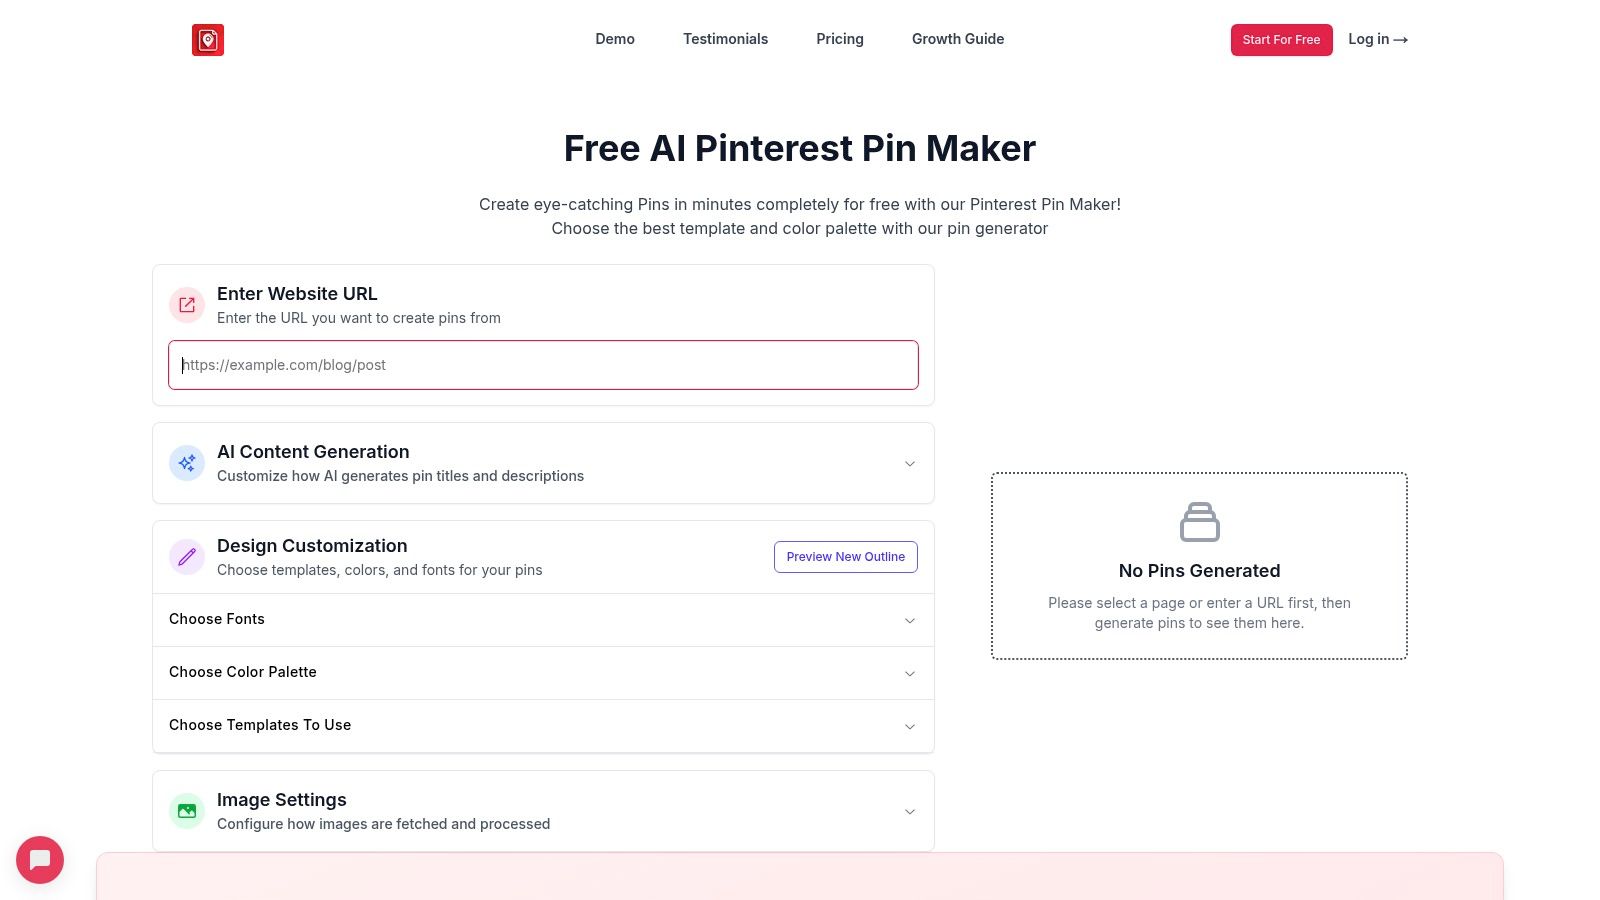Click the website URL input field
This screenshot has height=900, width=1600.
pos(543,365)
